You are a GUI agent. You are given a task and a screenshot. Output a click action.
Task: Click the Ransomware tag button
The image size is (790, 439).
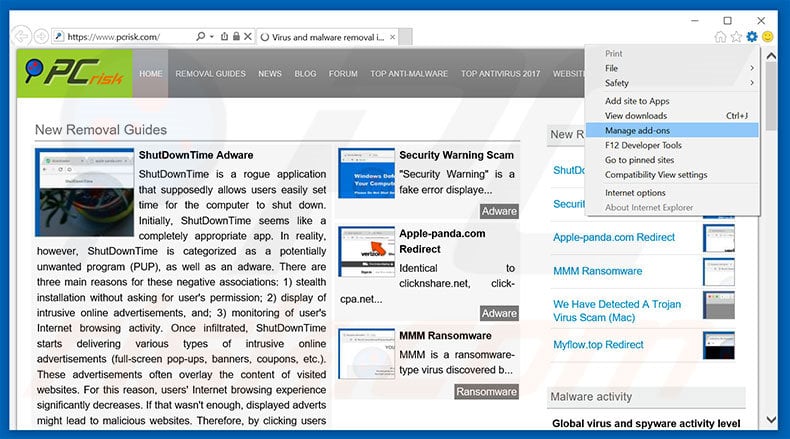pyautogui.click(x=486, y=392)
